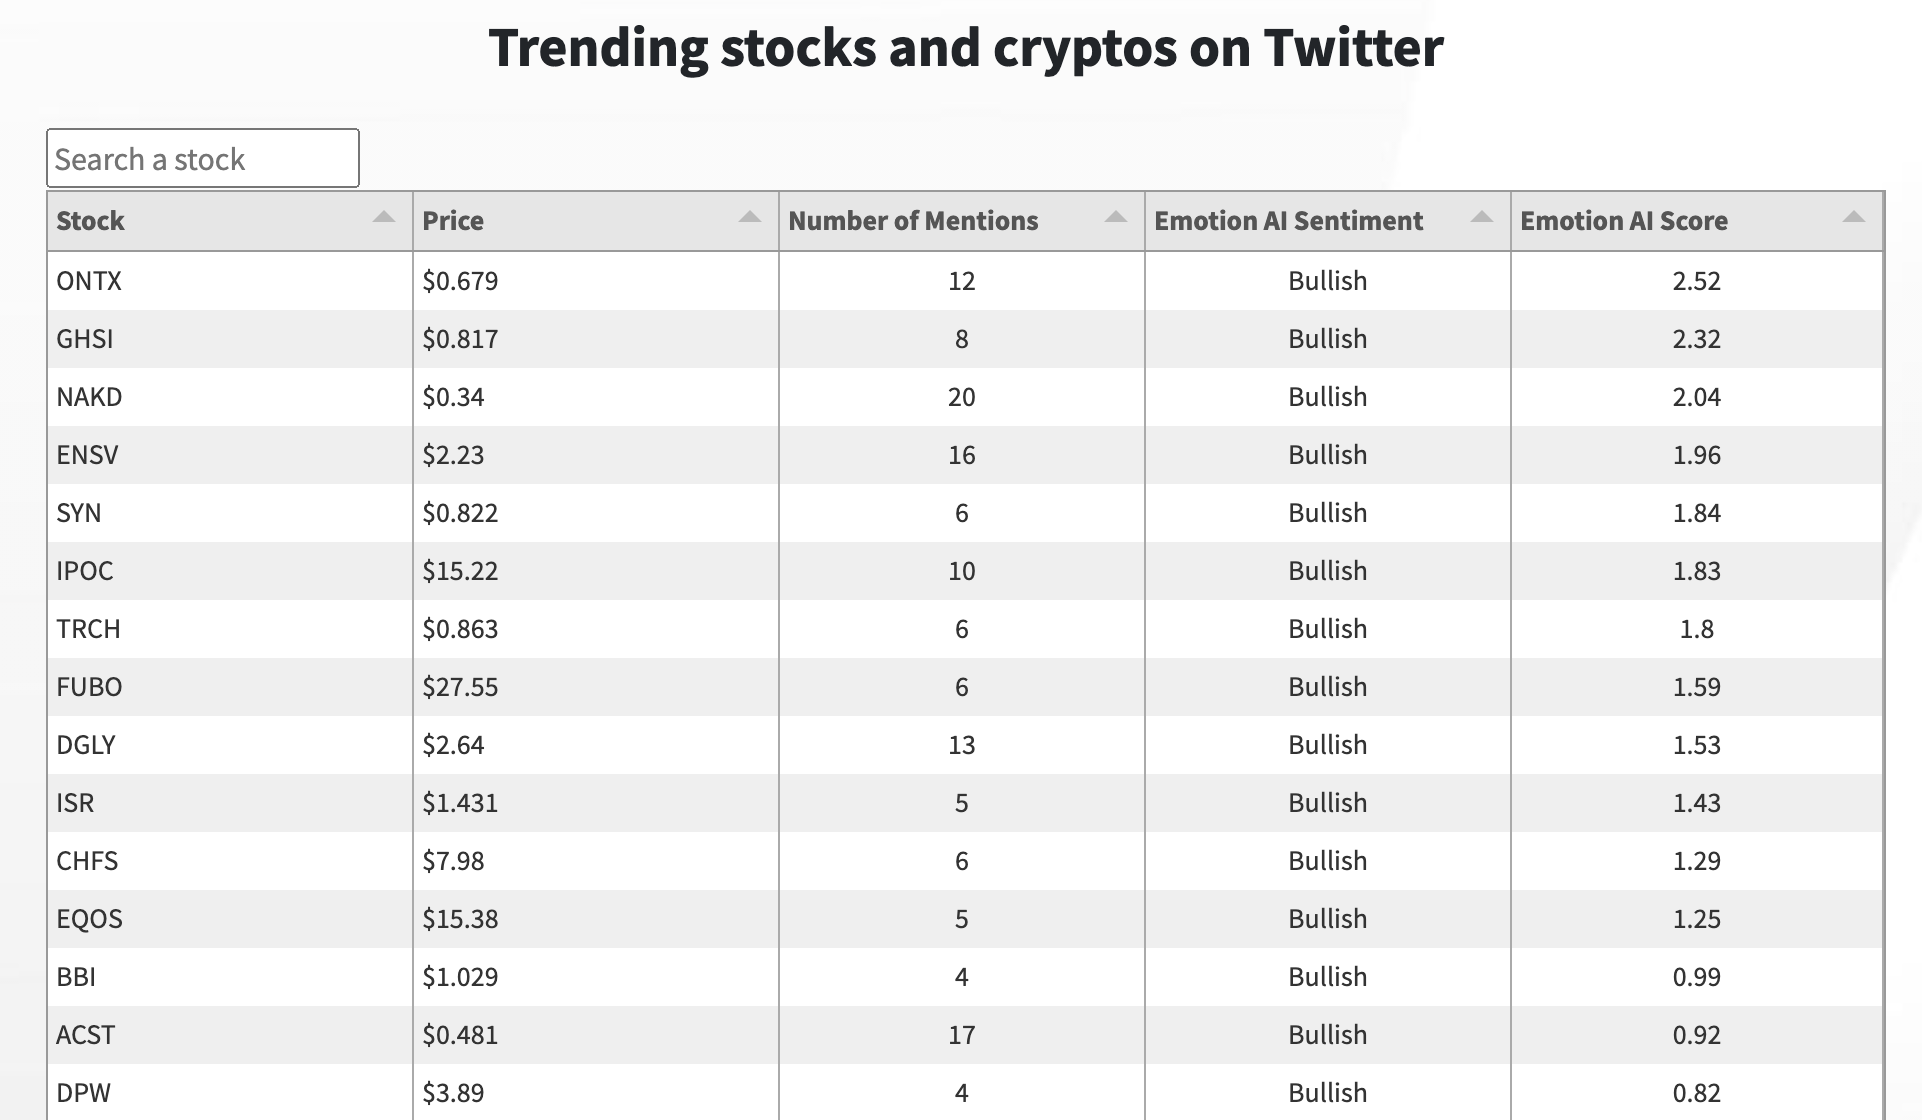
Task: Select the EQOS ticker cell
Action: click(230, 919)
